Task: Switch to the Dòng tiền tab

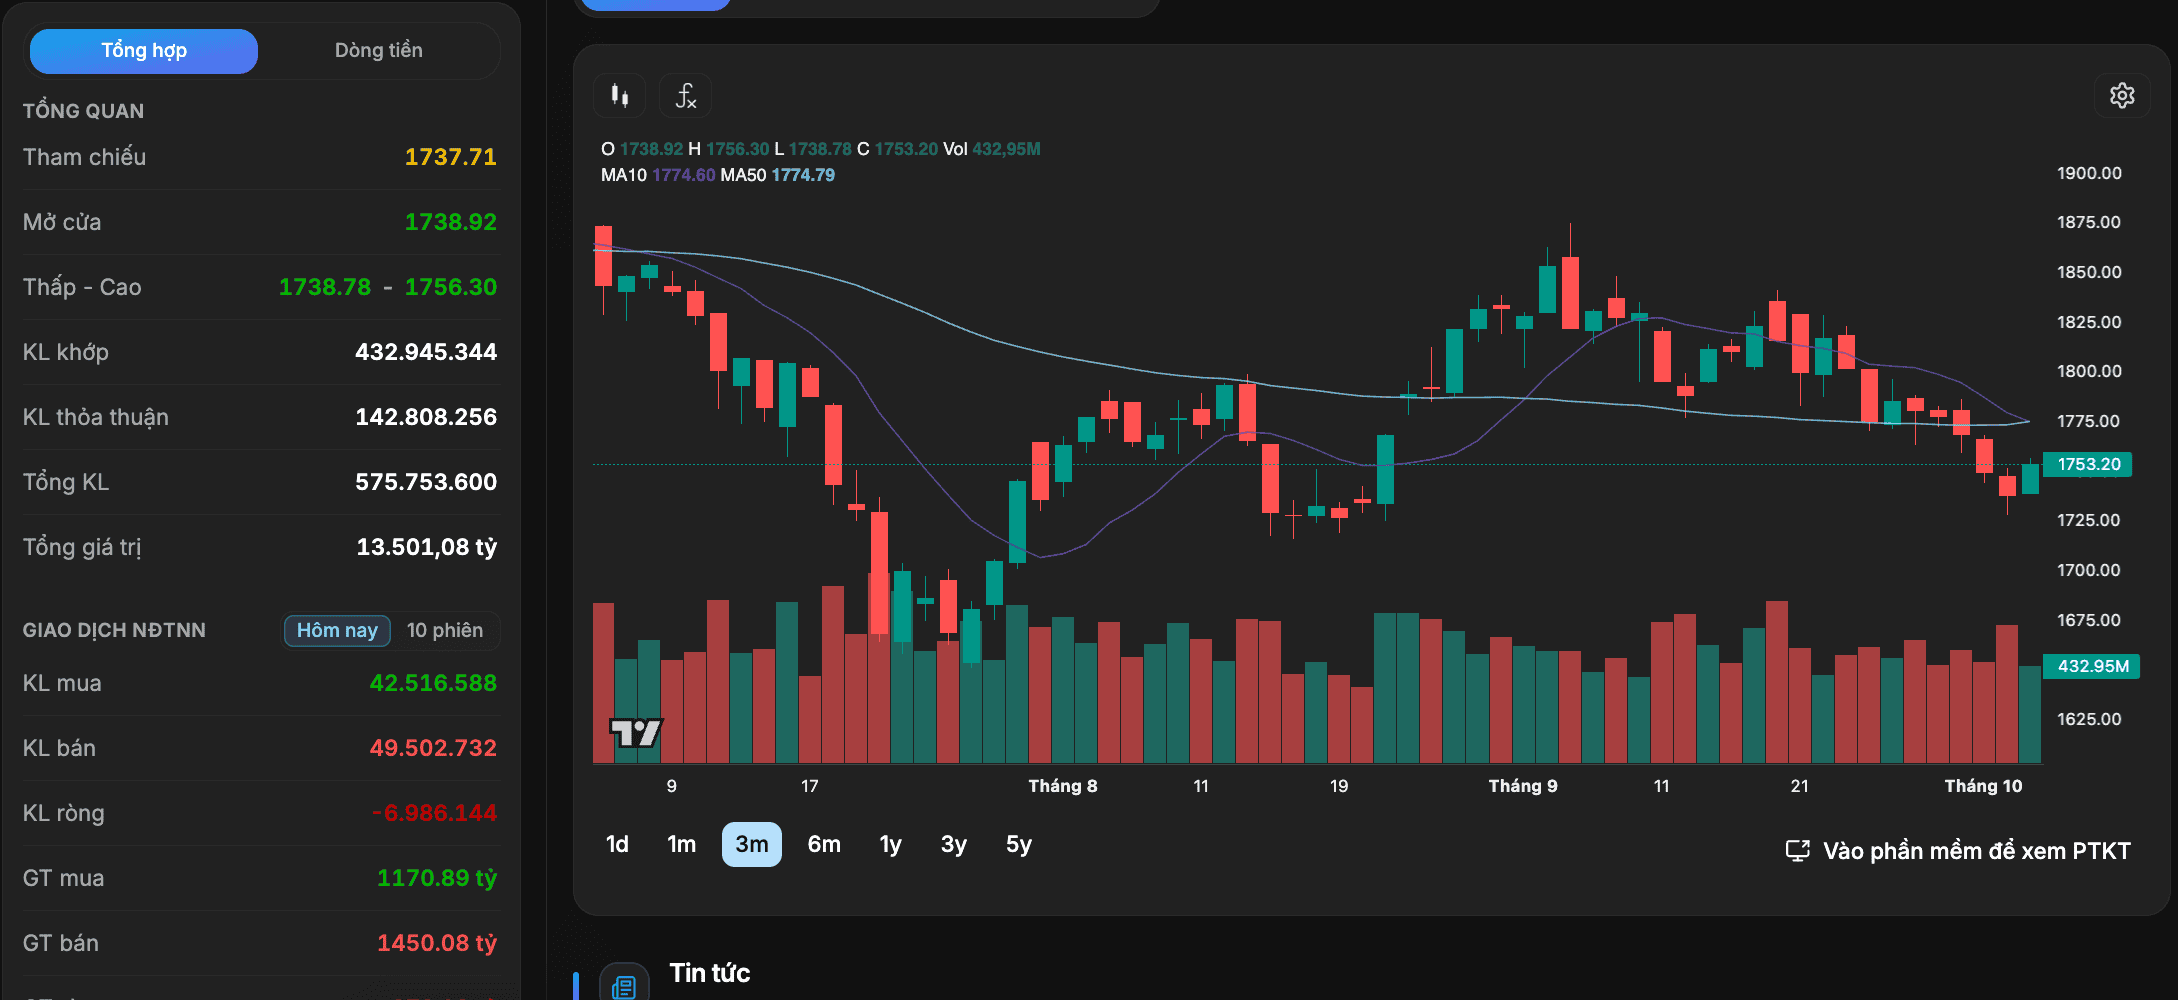Action: 378,51
